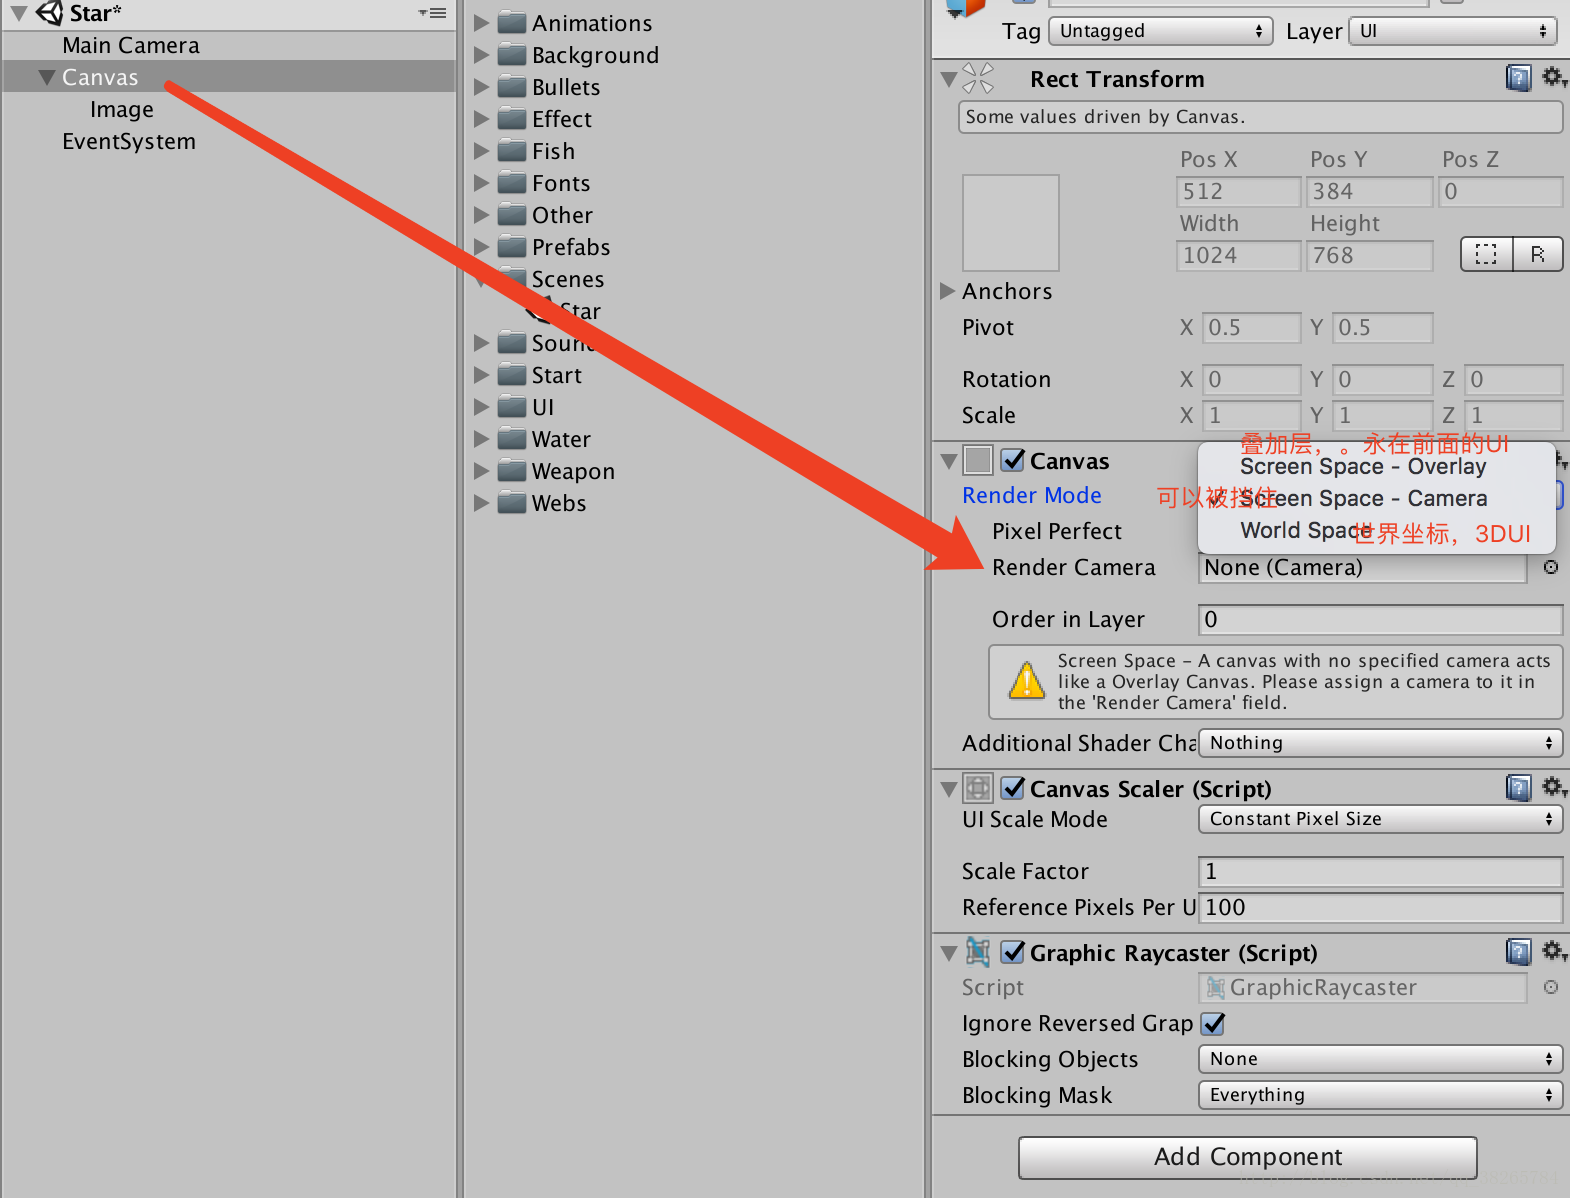Collapse the Star scene root in Hierarchy
The width and height of the screenshot is (1570, 1198).
(19, 14)
